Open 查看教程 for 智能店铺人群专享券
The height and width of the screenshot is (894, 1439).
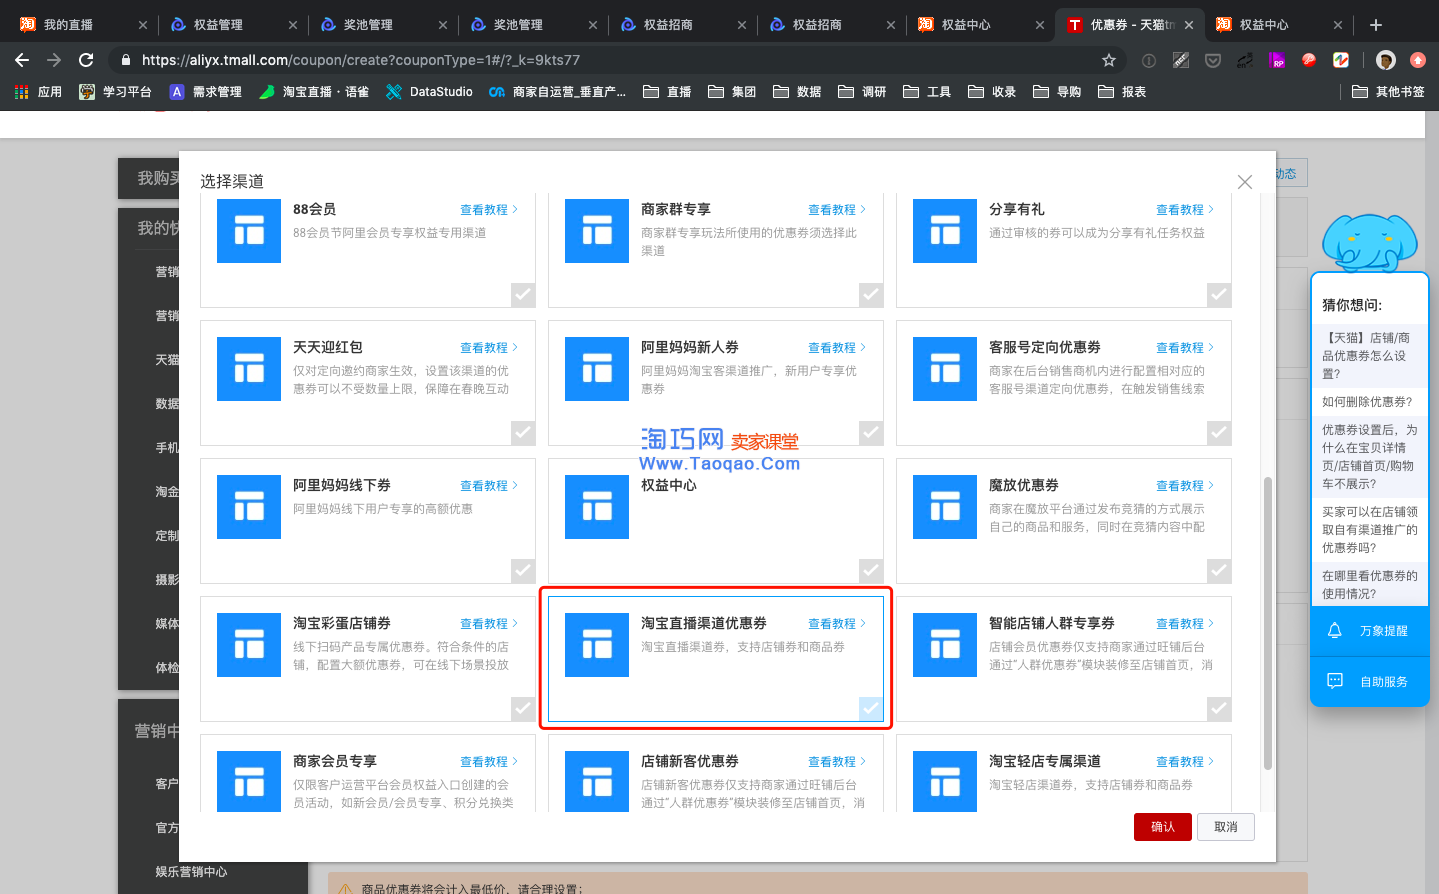[1185, 624]
